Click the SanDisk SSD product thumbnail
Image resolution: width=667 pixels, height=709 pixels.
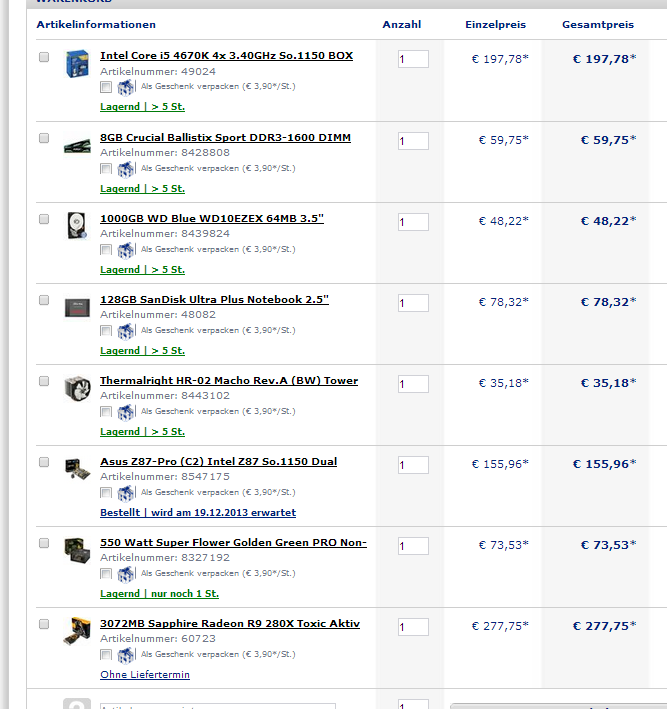coord(77,307)
